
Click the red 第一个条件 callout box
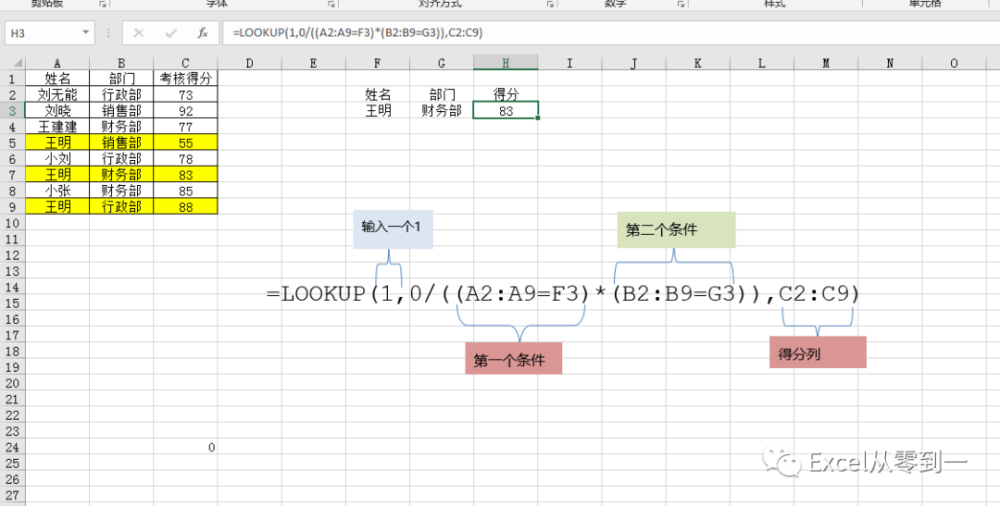[x=513, y=358]
